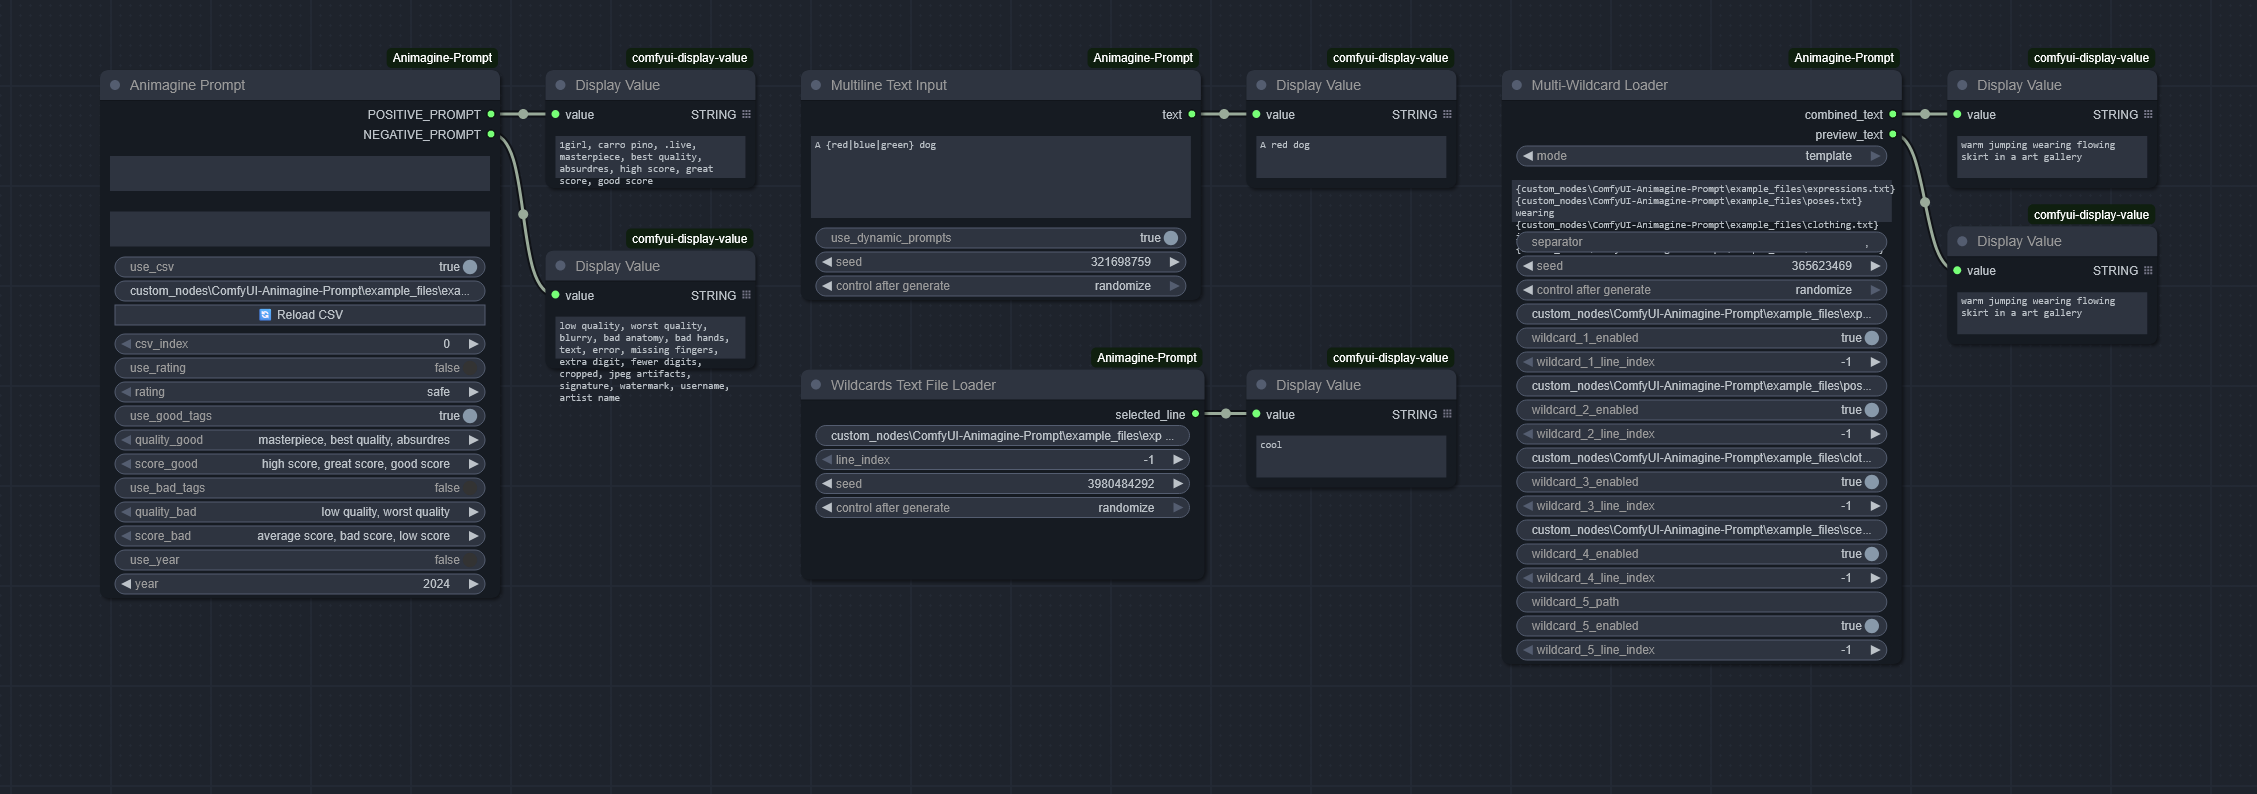
Task: Click the Reload CSV button
Action: [x=300, y=314]
